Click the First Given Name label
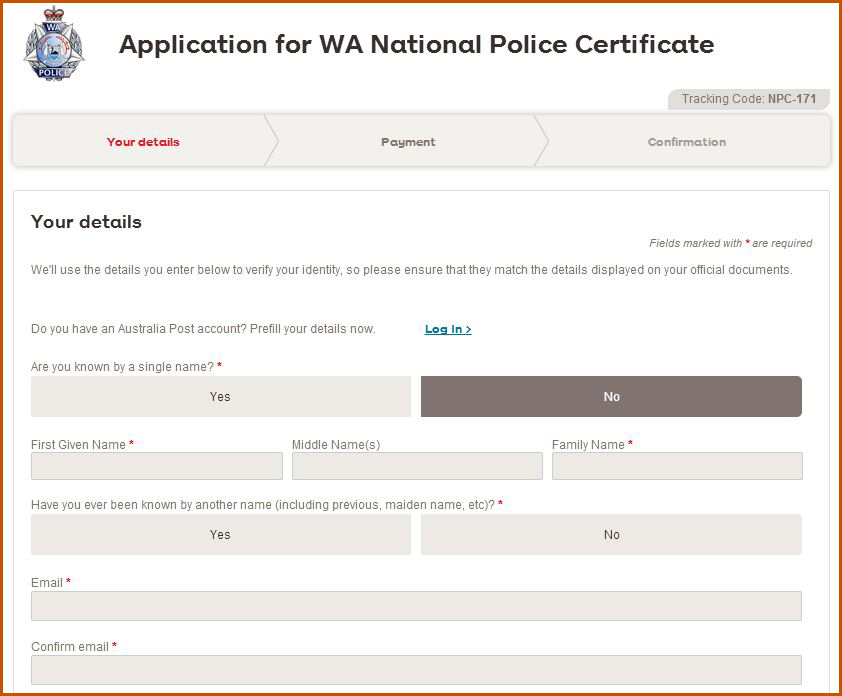Viewport: 842px width, 696px height. 82,445
